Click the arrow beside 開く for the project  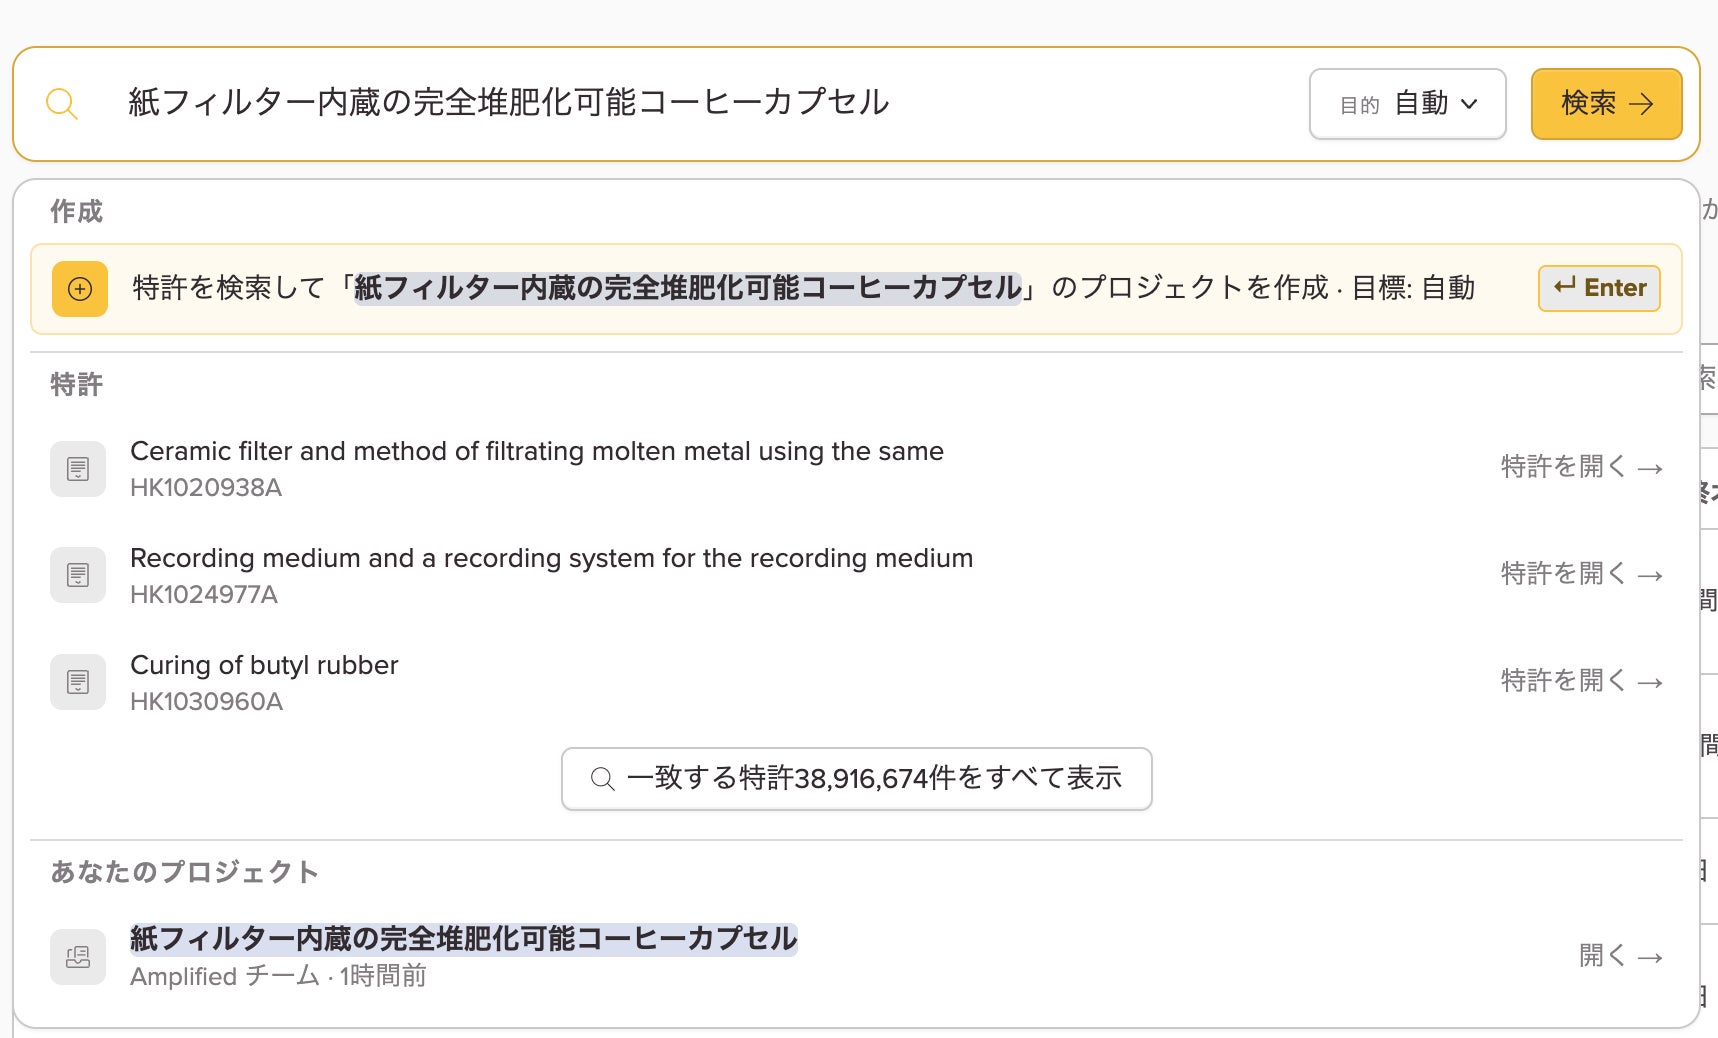[1650, 957]
